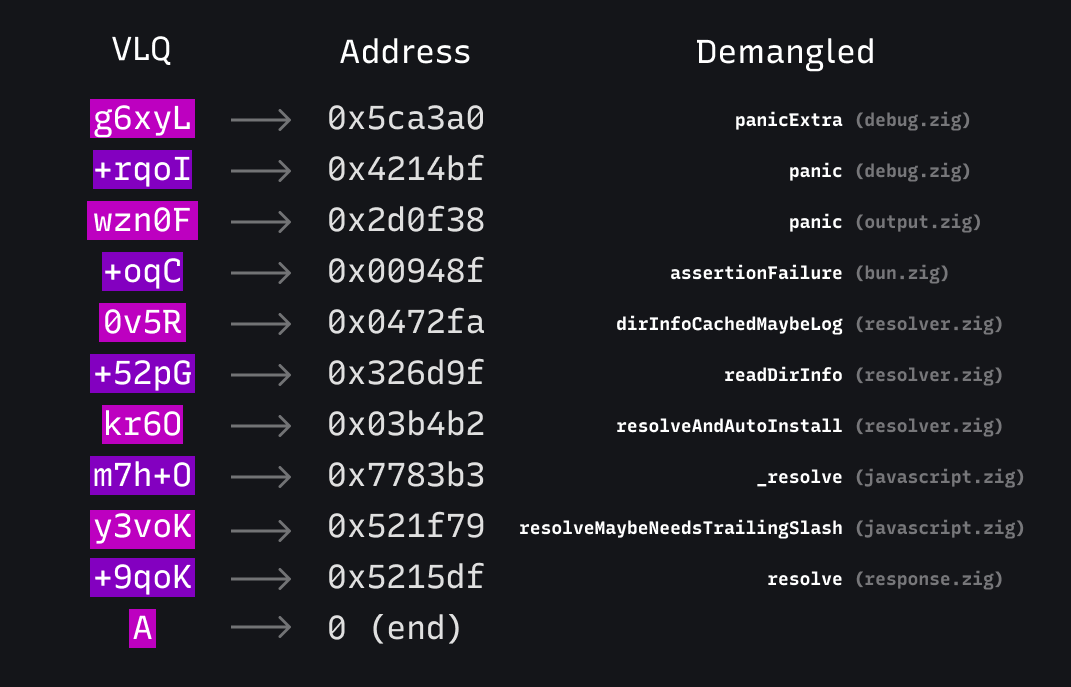Screen dimensions: 1071x687
Task: Click the Address column header
Action: click(406, 52)
